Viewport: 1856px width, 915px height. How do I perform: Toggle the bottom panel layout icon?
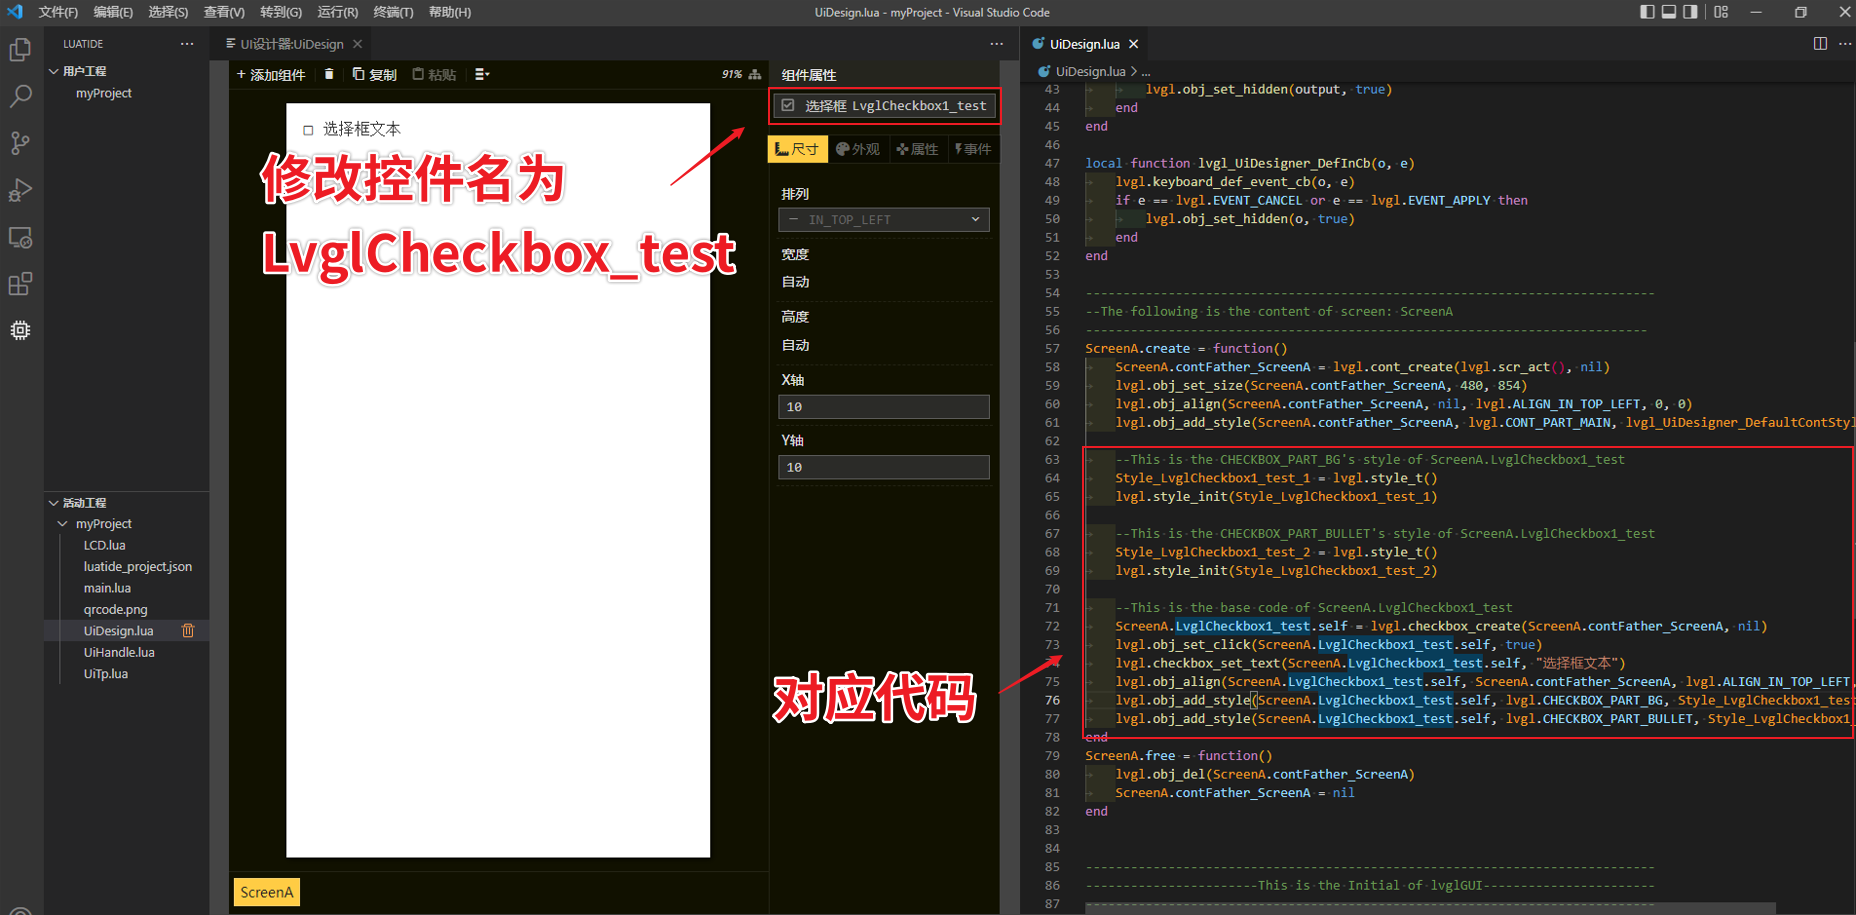click(1669, 12)
